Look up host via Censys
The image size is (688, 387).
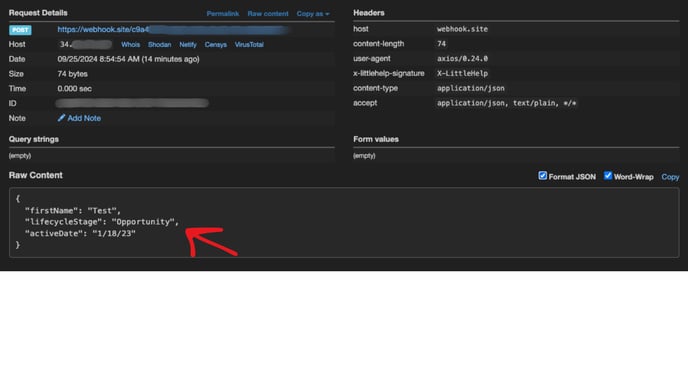[x=215, y=44]
